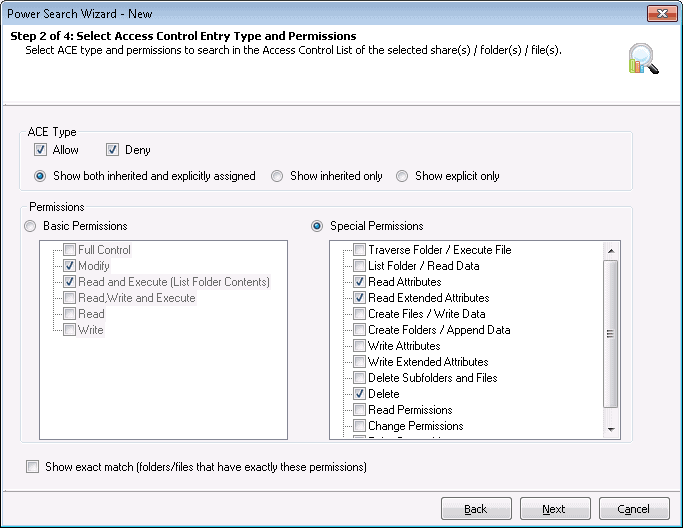Viewport: 683px width, 528px height.
Task: Go Back to previous wizard step
Action: coord(476,509)
